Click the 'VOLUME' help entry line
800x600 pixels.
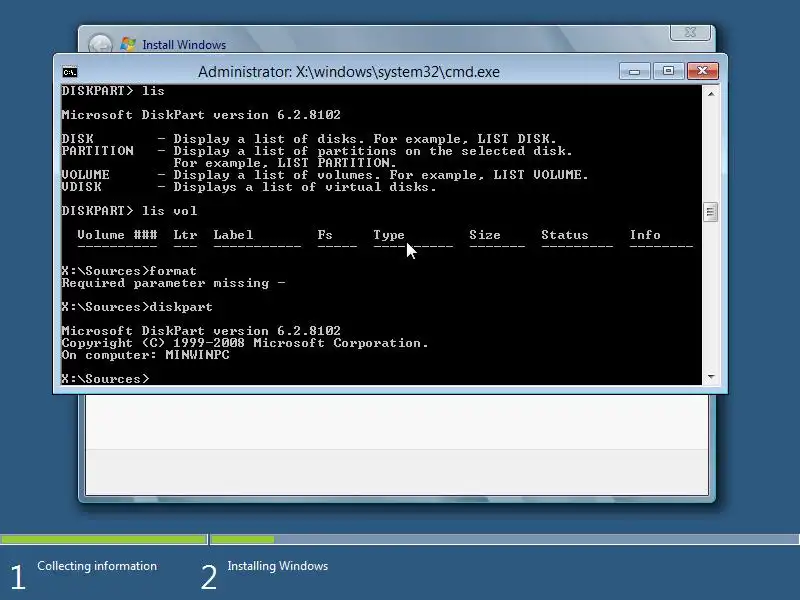pos(325,175)
